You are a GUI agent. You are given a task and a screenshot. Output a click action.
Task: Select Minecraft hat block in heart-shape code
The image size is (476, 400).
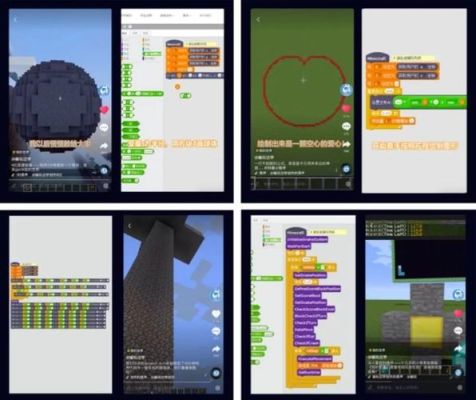[377, 58]
